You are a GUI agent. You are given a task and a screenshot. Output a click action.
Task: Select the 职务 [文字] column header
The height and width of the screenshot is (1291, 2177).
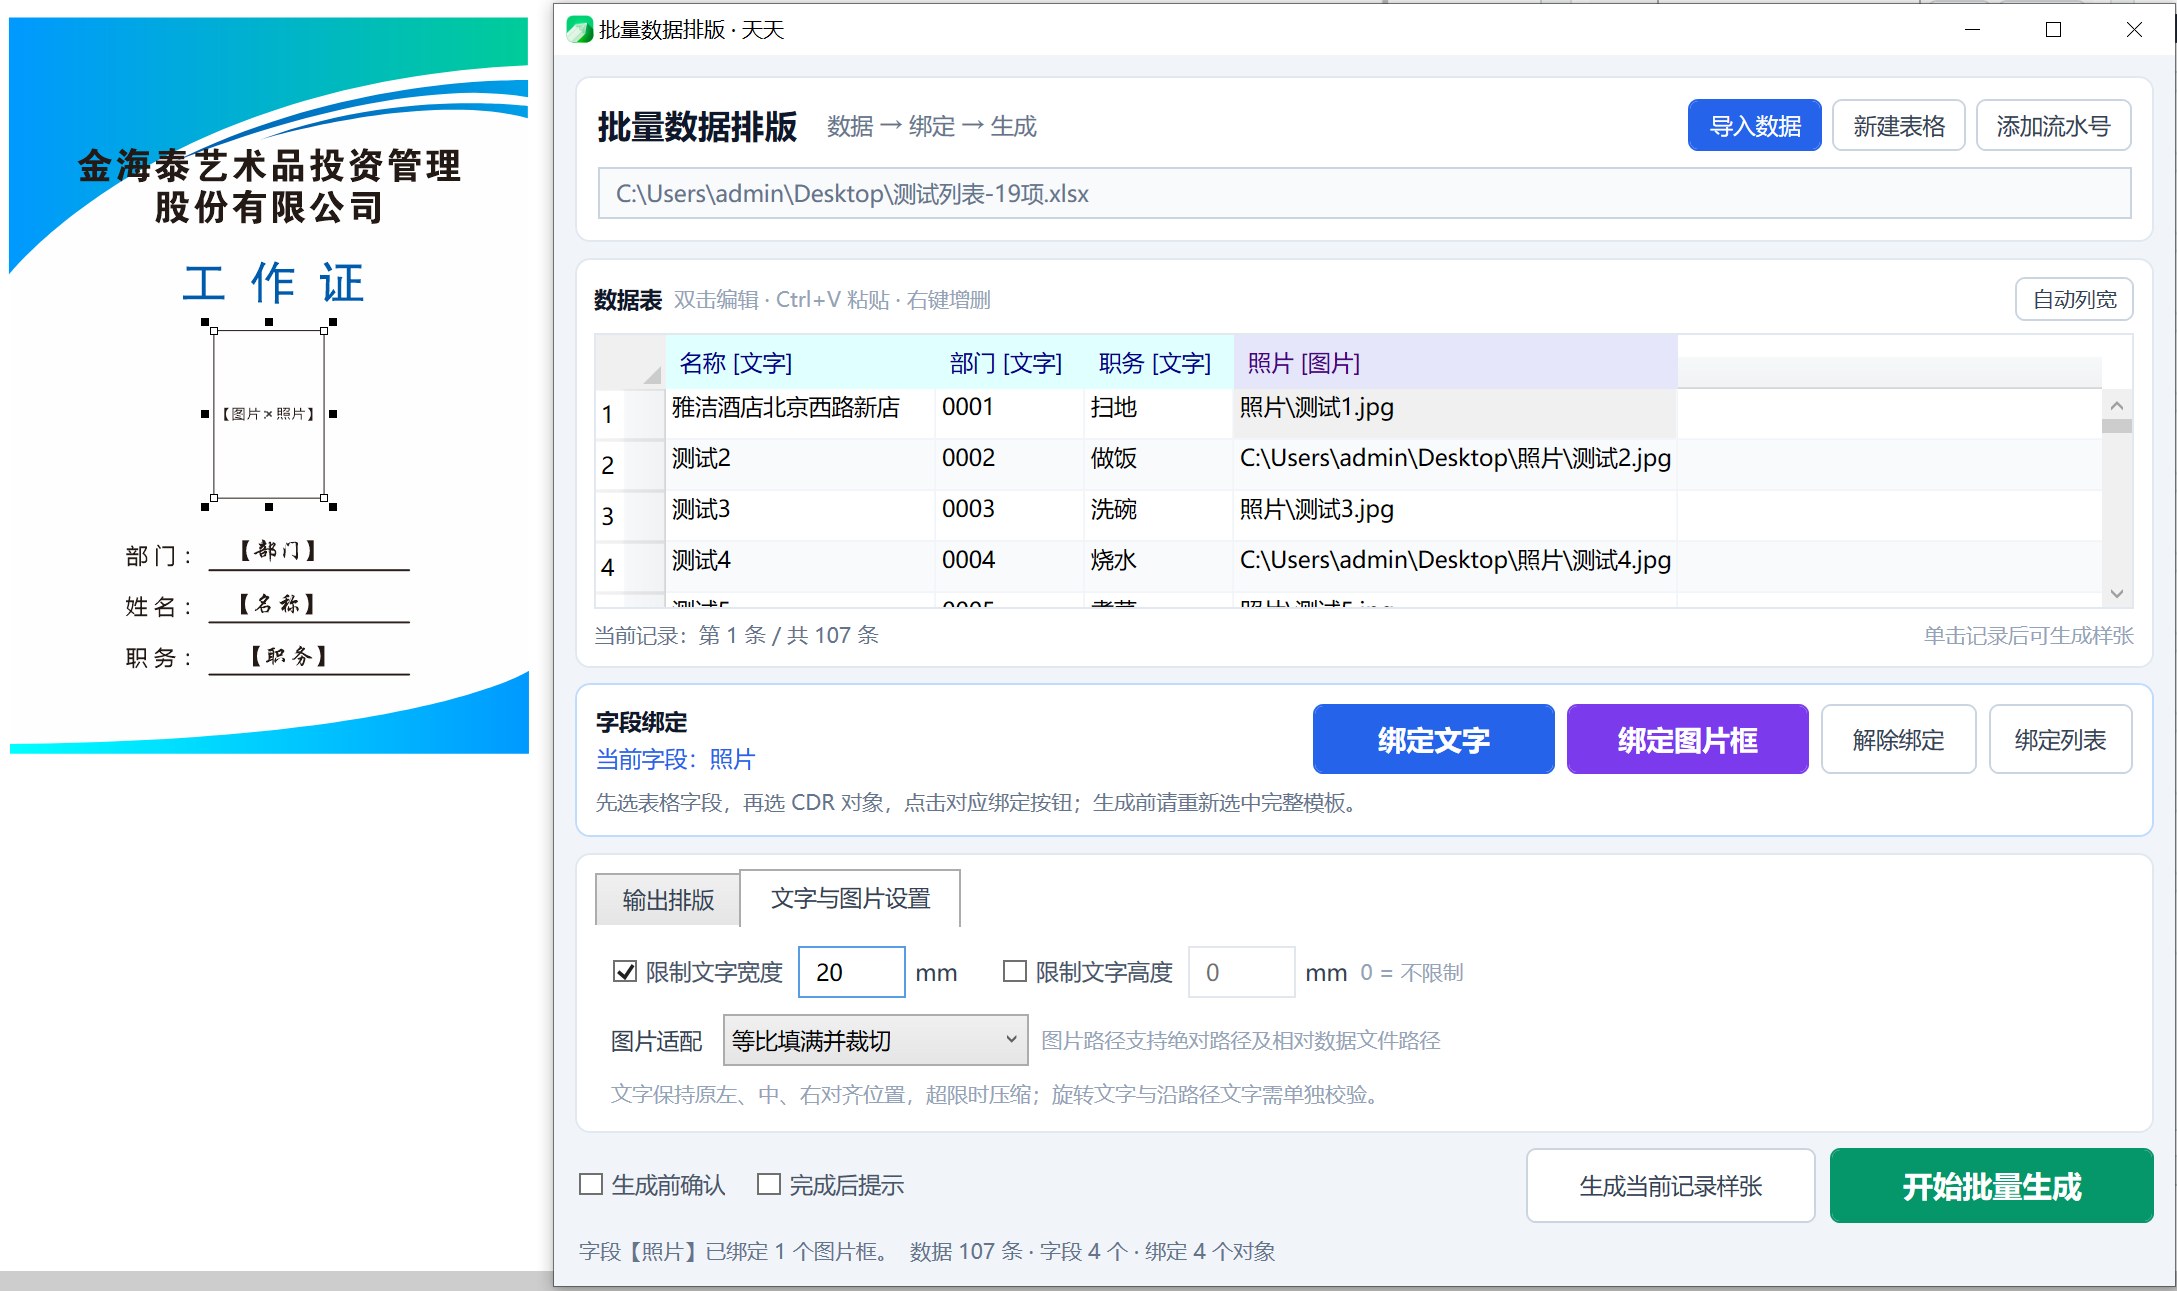tap(1158, 362)
